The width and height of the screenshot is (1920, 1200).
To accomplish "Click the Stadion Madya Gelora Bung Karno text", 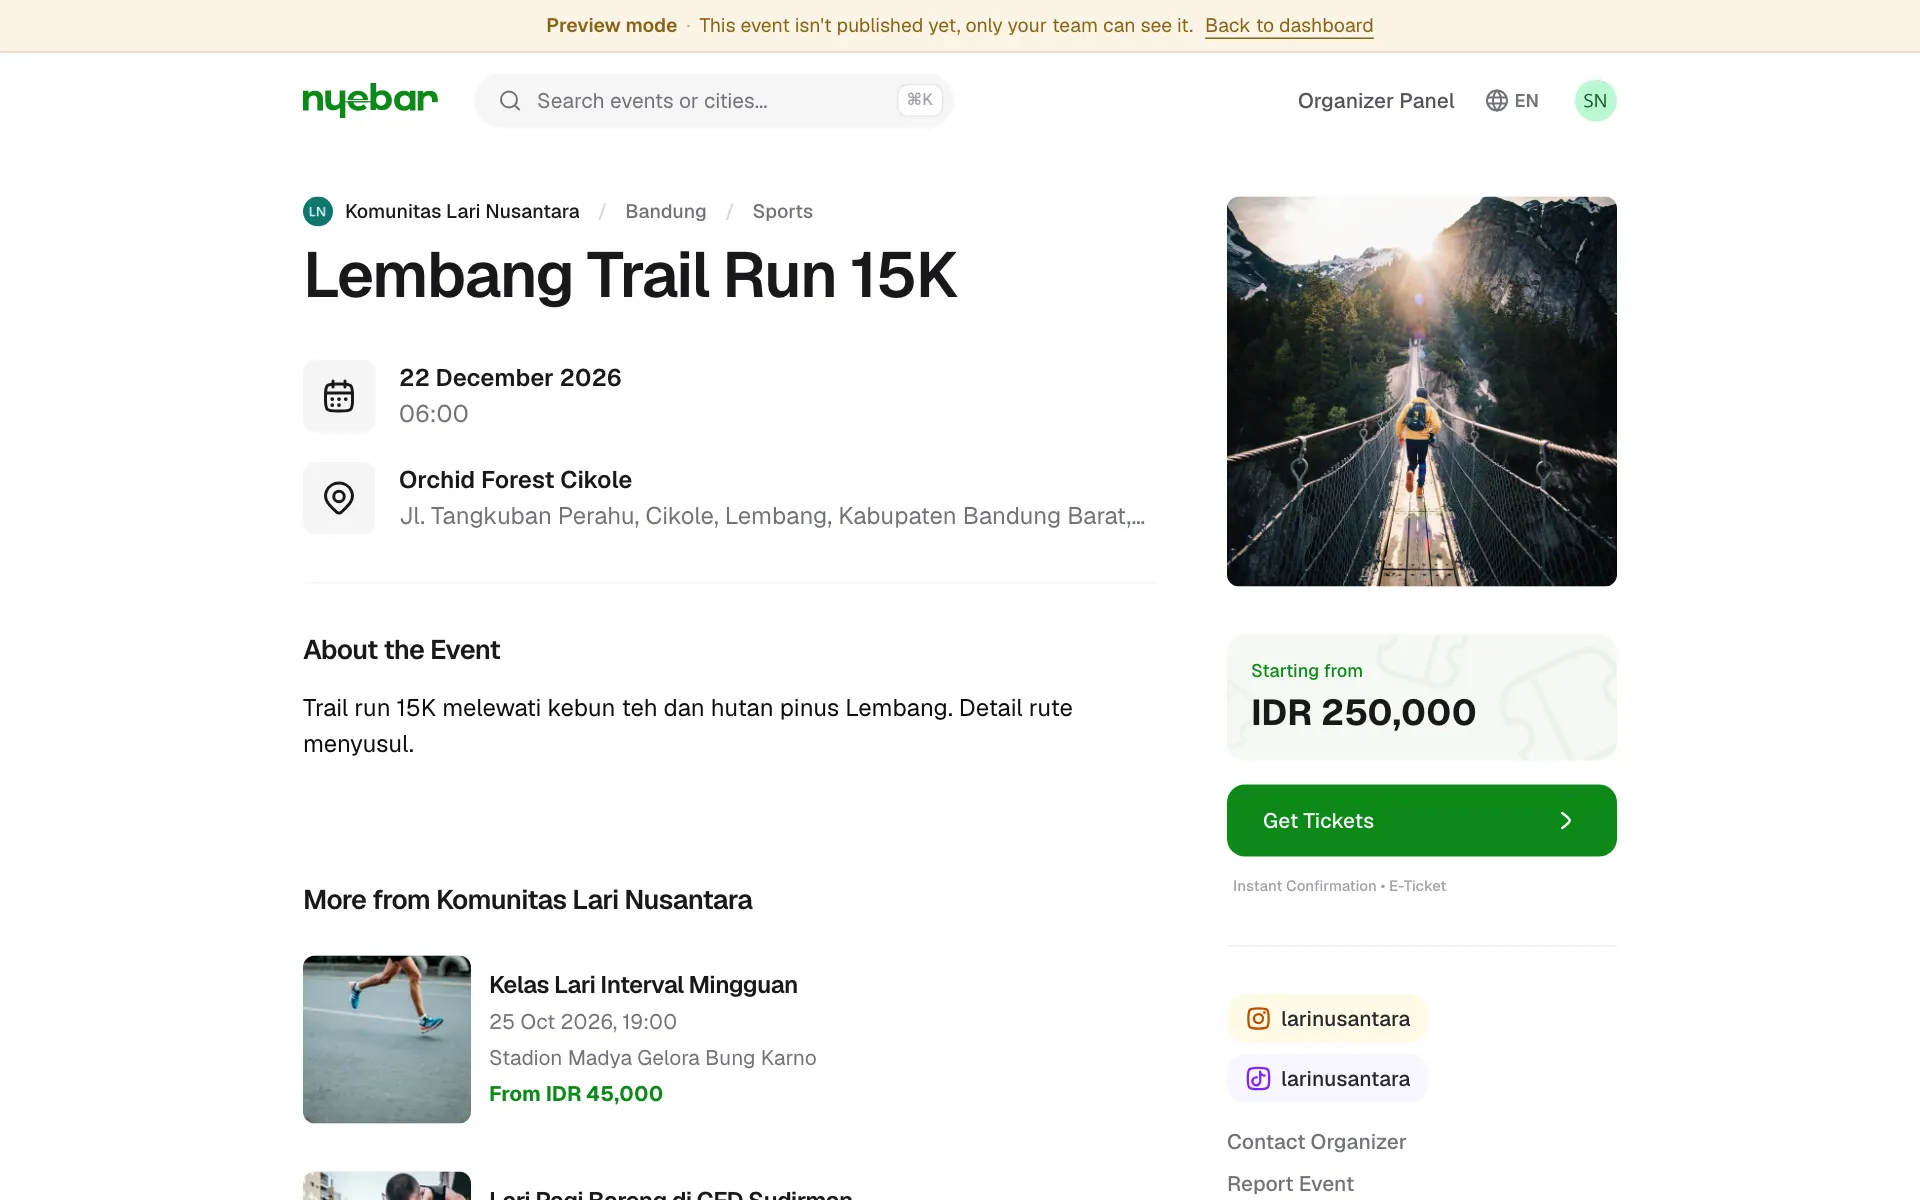I will (x=652, y=1058).
